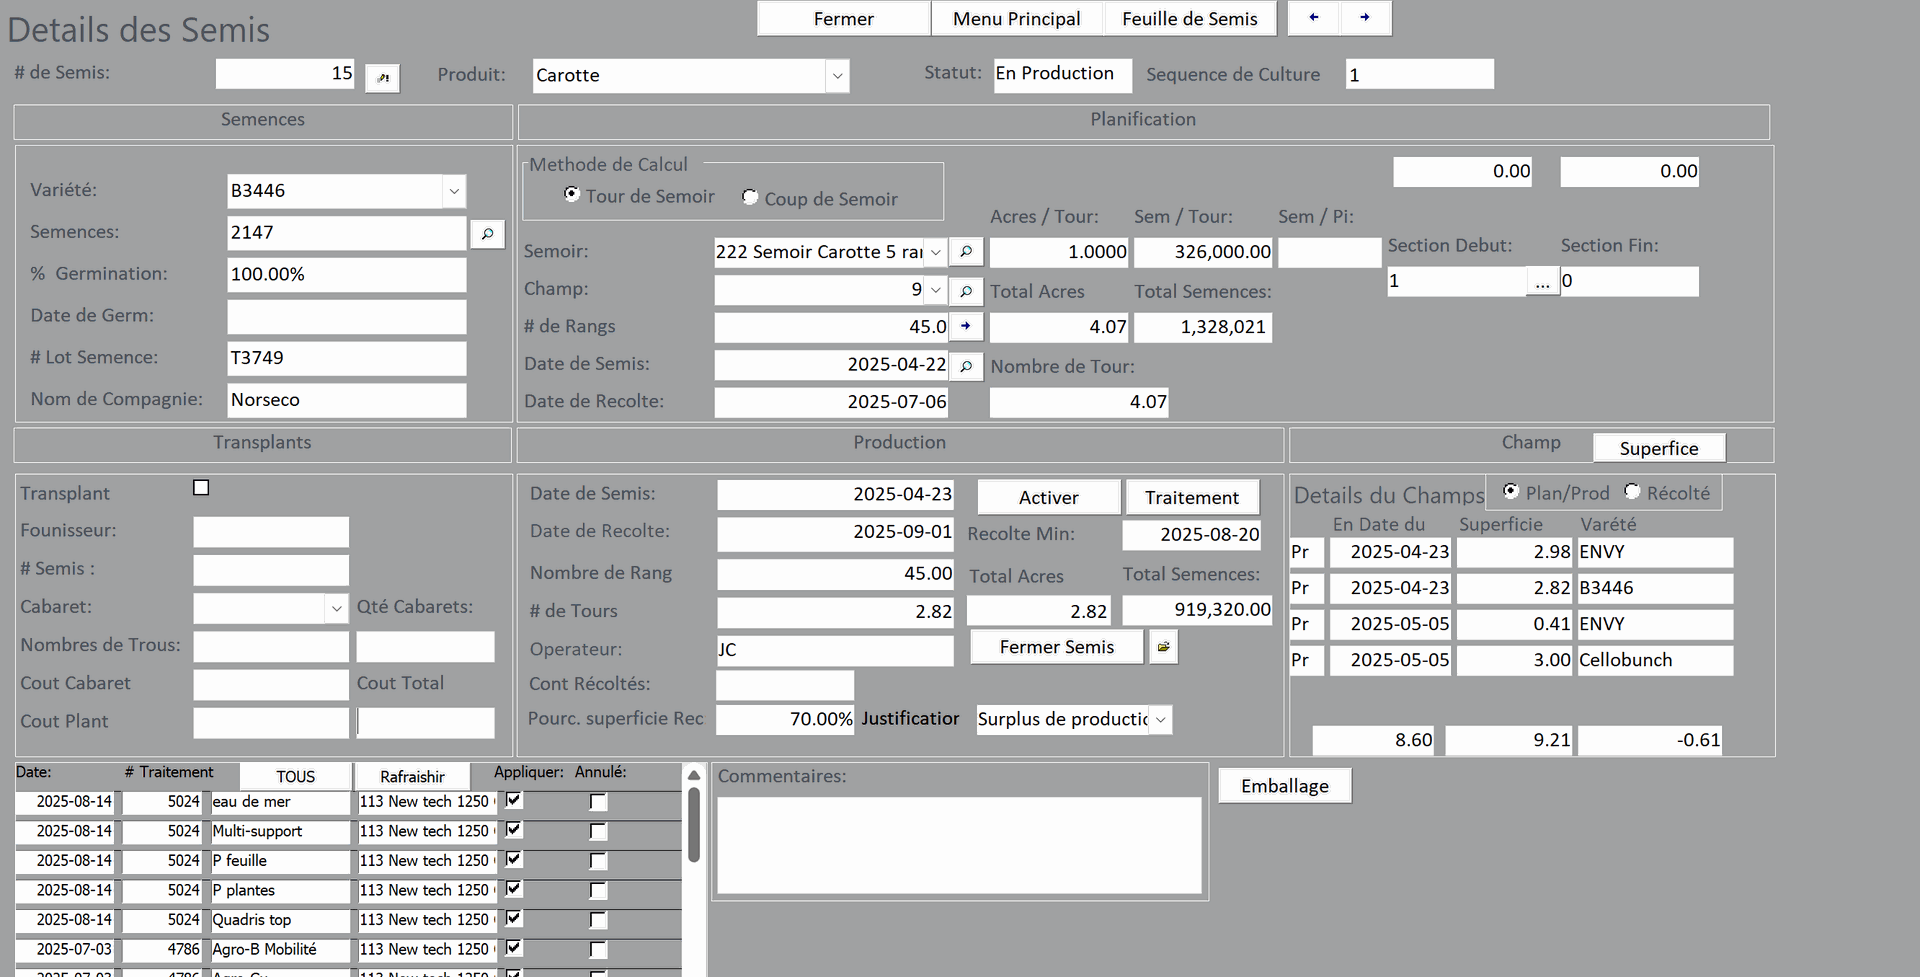This screenshot has width=1920, height=977.
Task: Click the previous record left arrow button
Action: pos(1313,18)
